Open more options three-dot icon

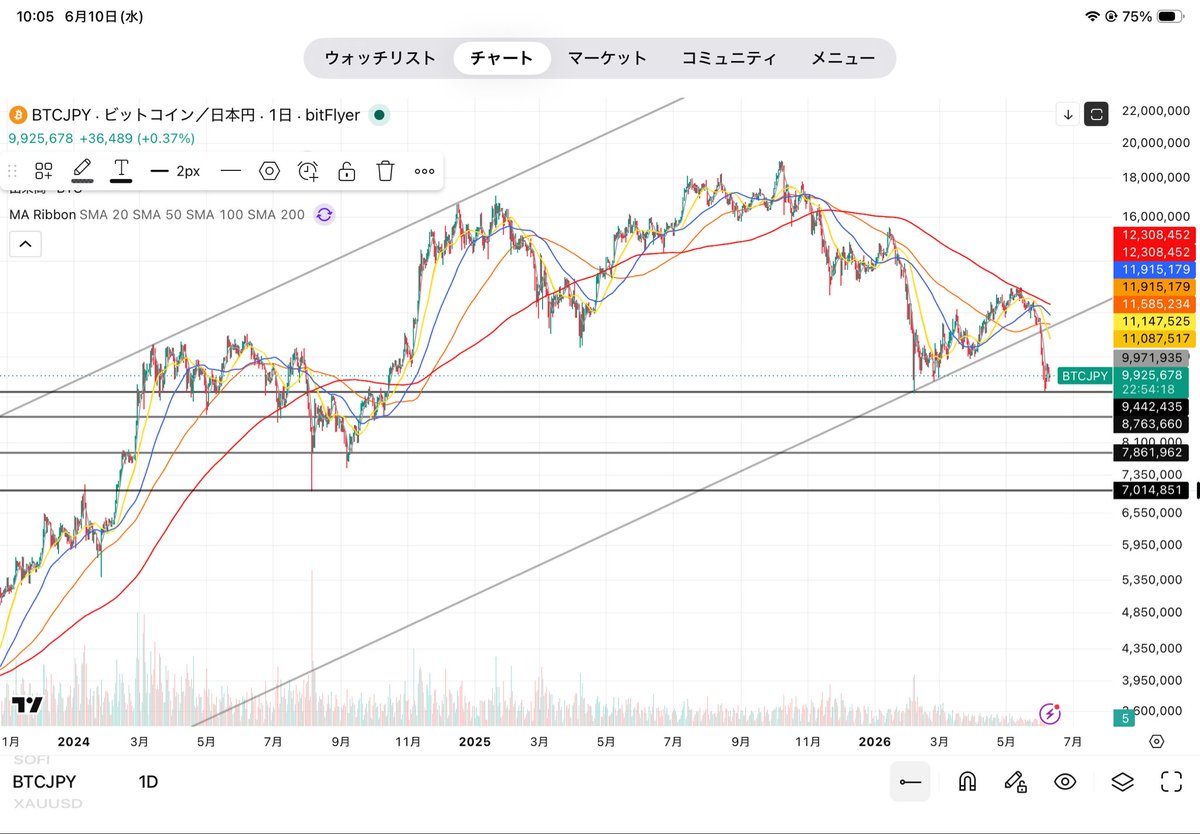click(424, 171)
